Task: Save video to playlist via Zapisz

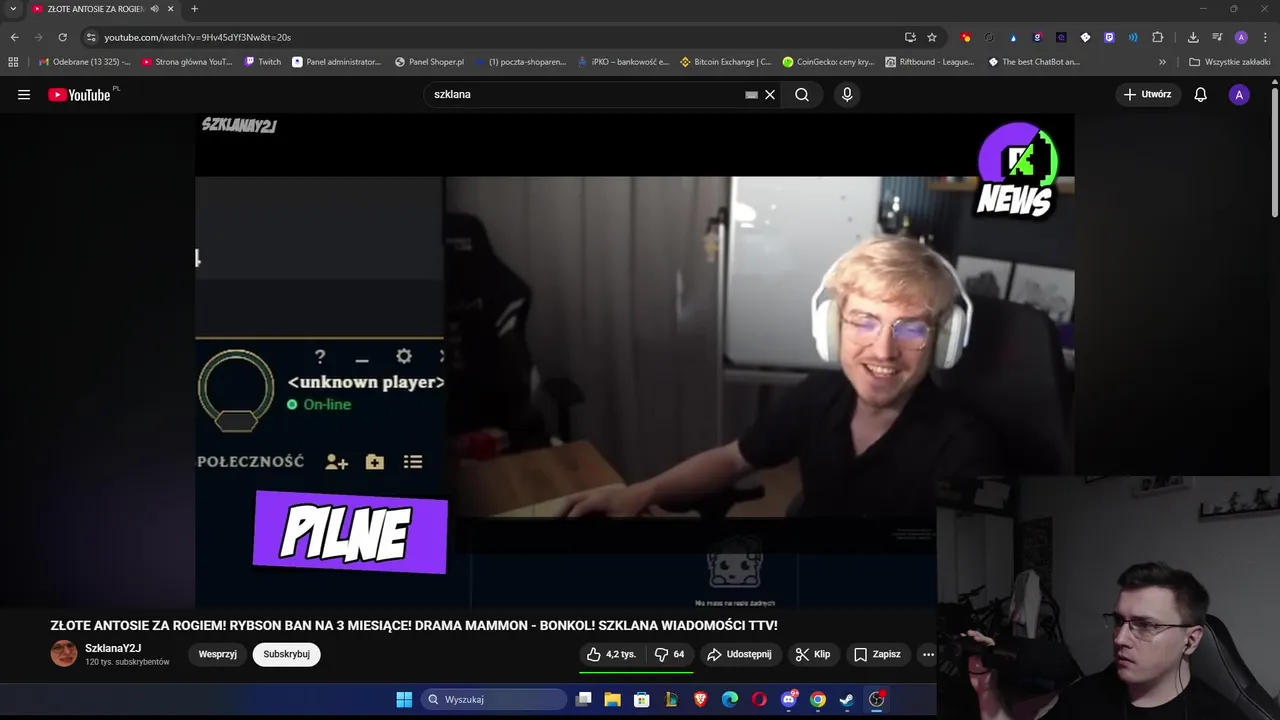Action: [x=877, y=654]
